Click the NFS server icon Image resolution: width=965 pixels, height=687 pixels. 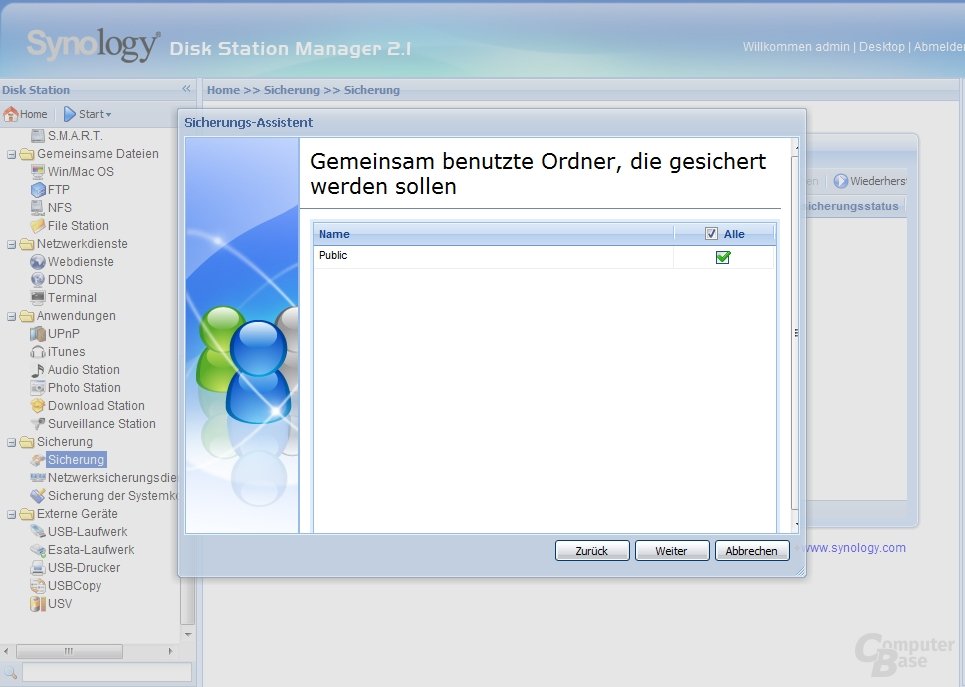click(x=38, y=207)
